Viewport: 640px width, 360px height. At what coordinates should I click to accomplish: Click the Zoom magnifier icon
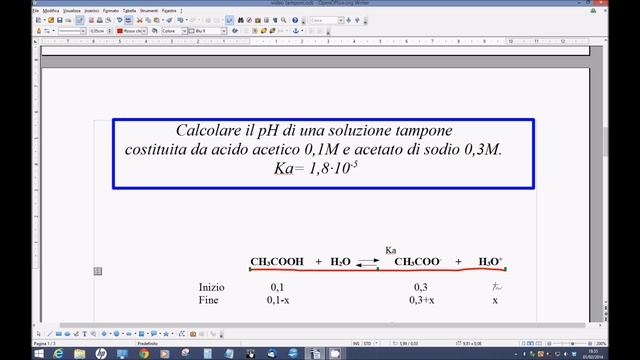pos(283,20)
